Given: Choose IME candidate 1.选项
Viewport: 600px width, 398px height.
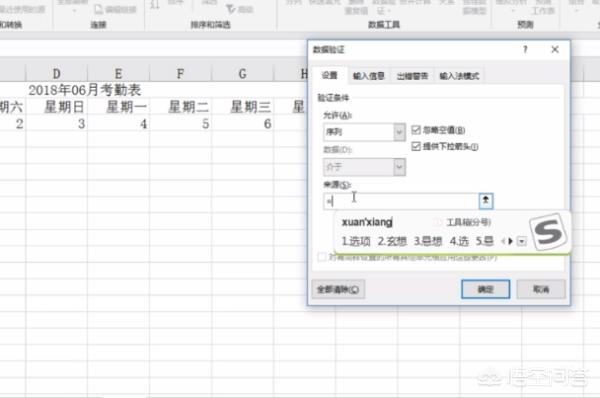Looking at the screenshot, I should [356, 241].
